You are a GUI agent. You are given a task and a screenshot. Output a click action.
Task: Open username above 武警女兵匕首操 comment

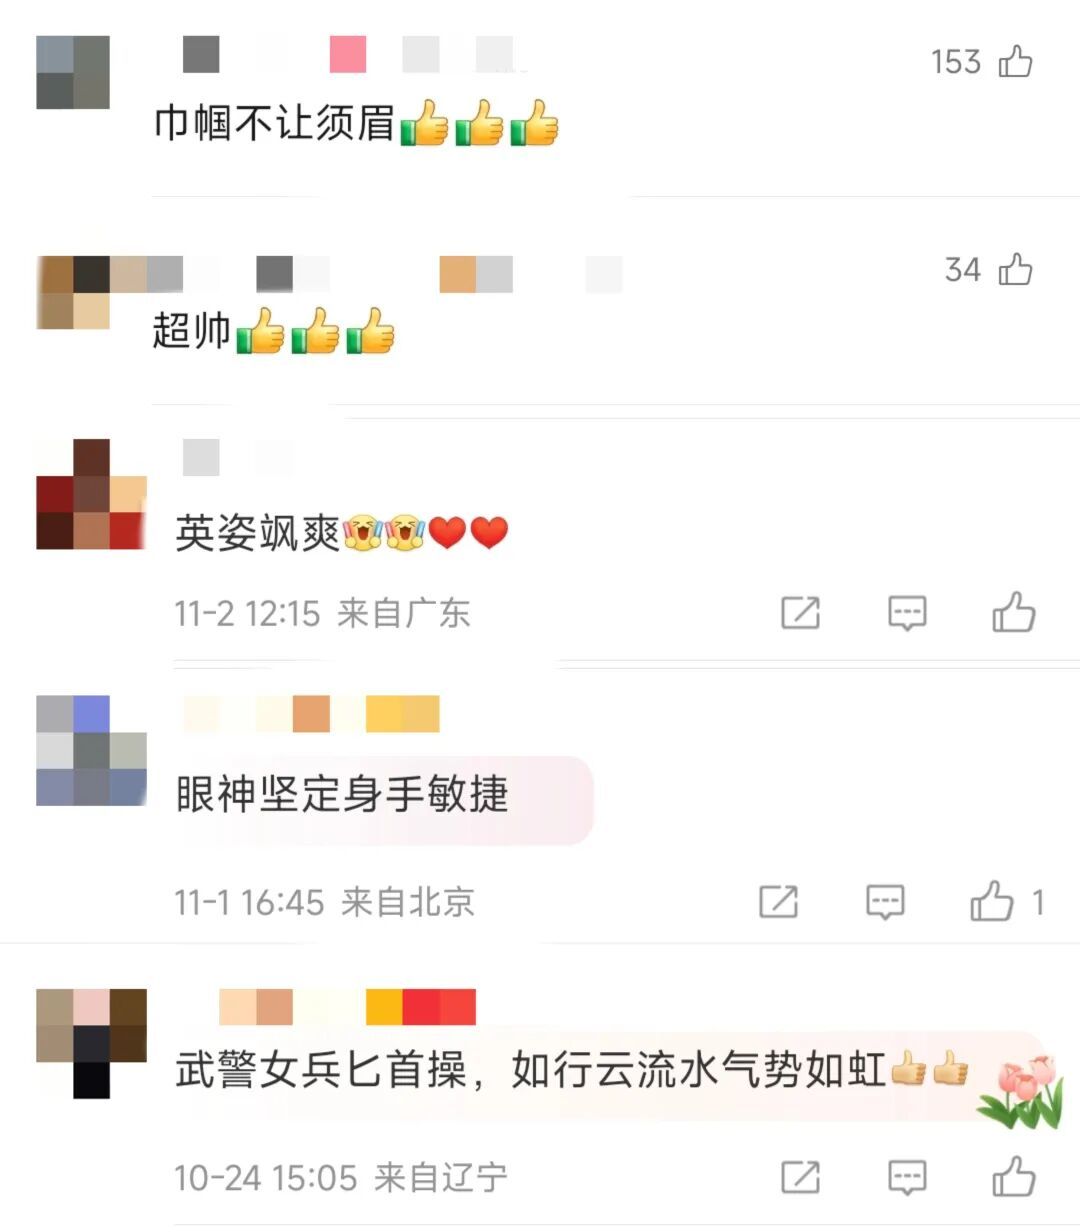(x=347, y=1007)
